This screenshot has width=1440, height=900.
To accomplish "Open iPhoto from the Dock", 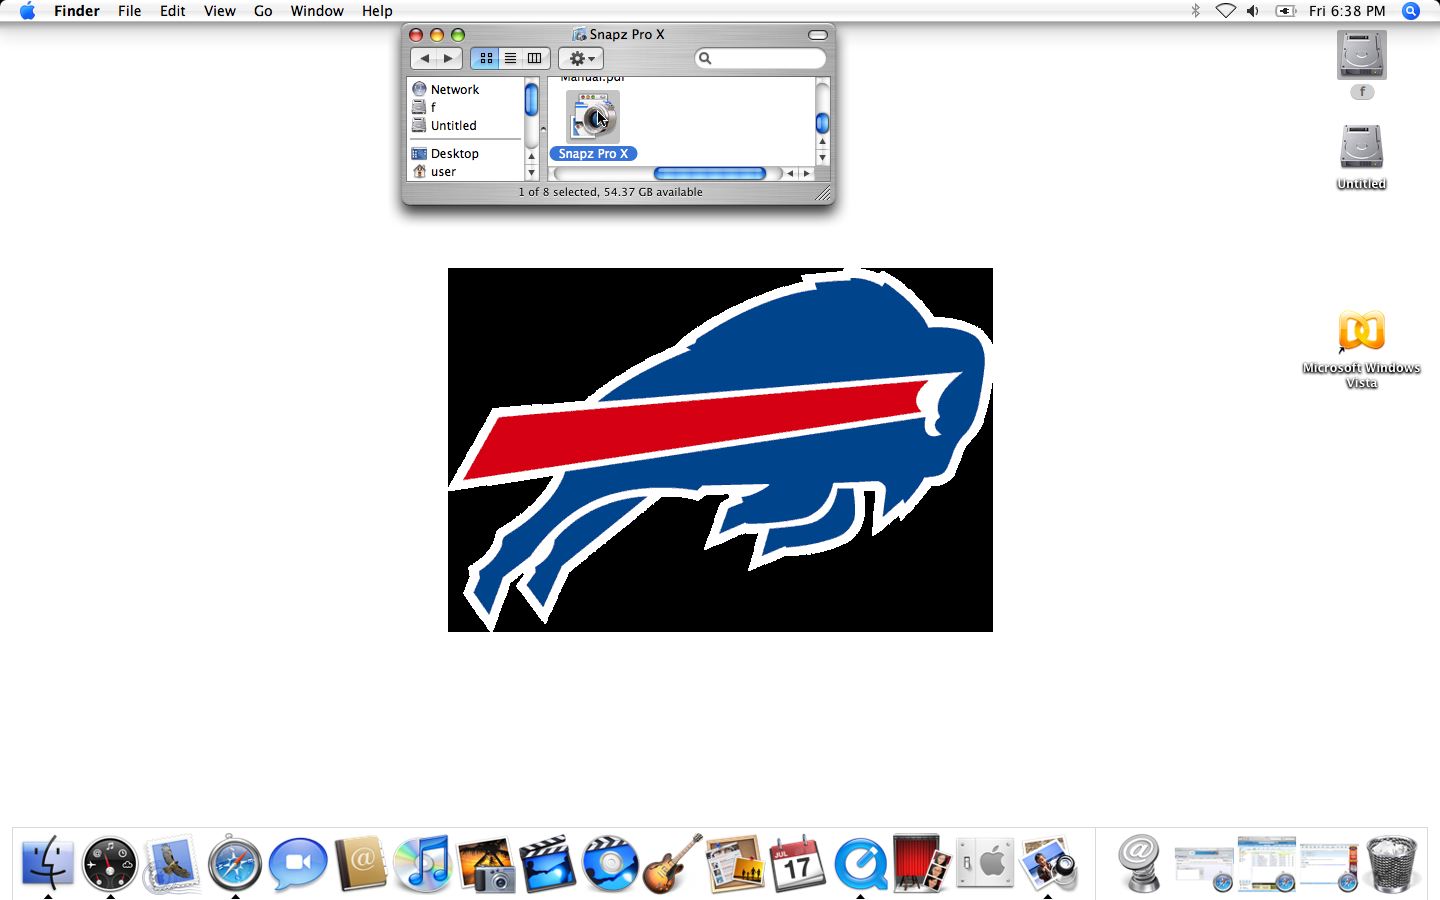I will tap(485, 864).
